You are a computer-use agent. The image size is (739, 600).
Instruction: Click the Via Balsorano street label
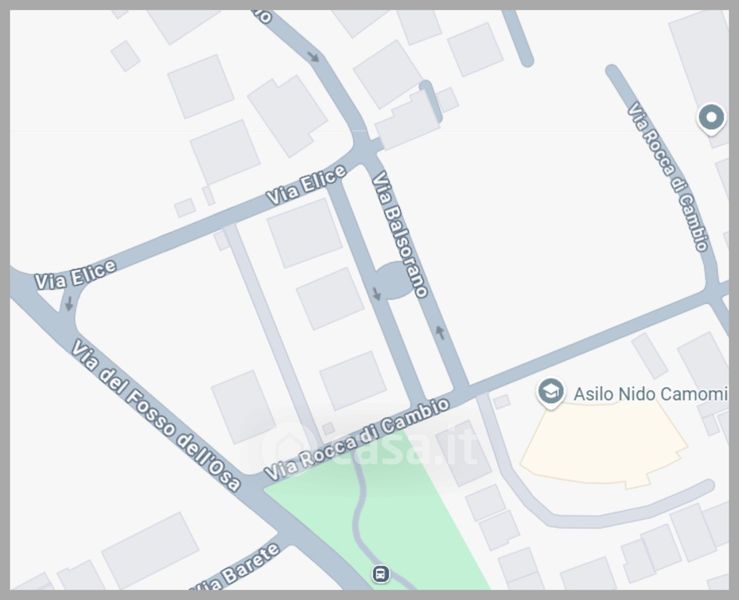click(x=400, y=235)
